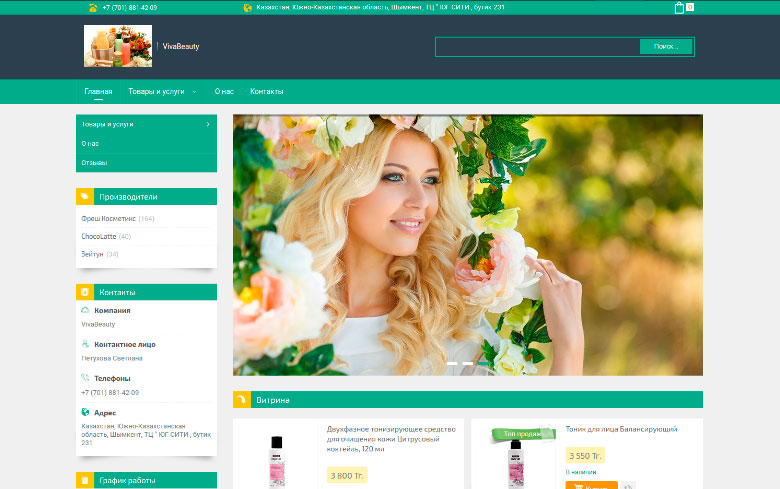The width and height of the screenshot is (780, 489).
Task: Click the globe icon next to Адрес
Action: click(85, 412)
